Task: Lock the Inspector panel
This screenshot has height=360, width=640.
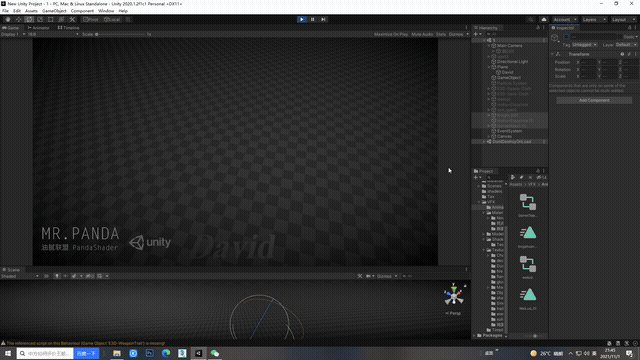Action: click(x=629, y=28)
